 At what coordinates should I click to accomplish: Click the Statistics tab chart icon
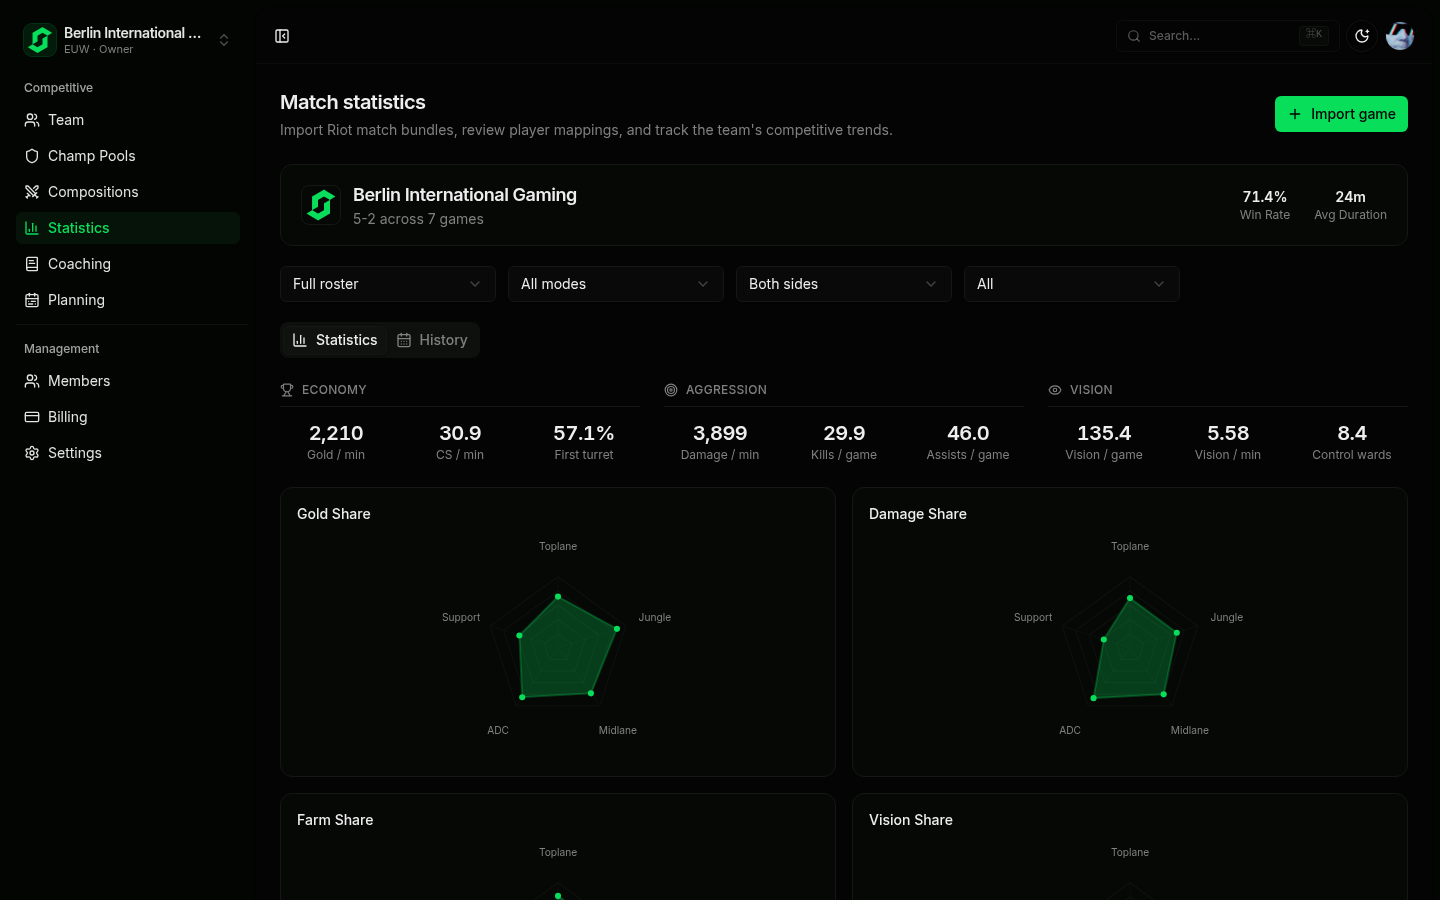tap(300, 340)
